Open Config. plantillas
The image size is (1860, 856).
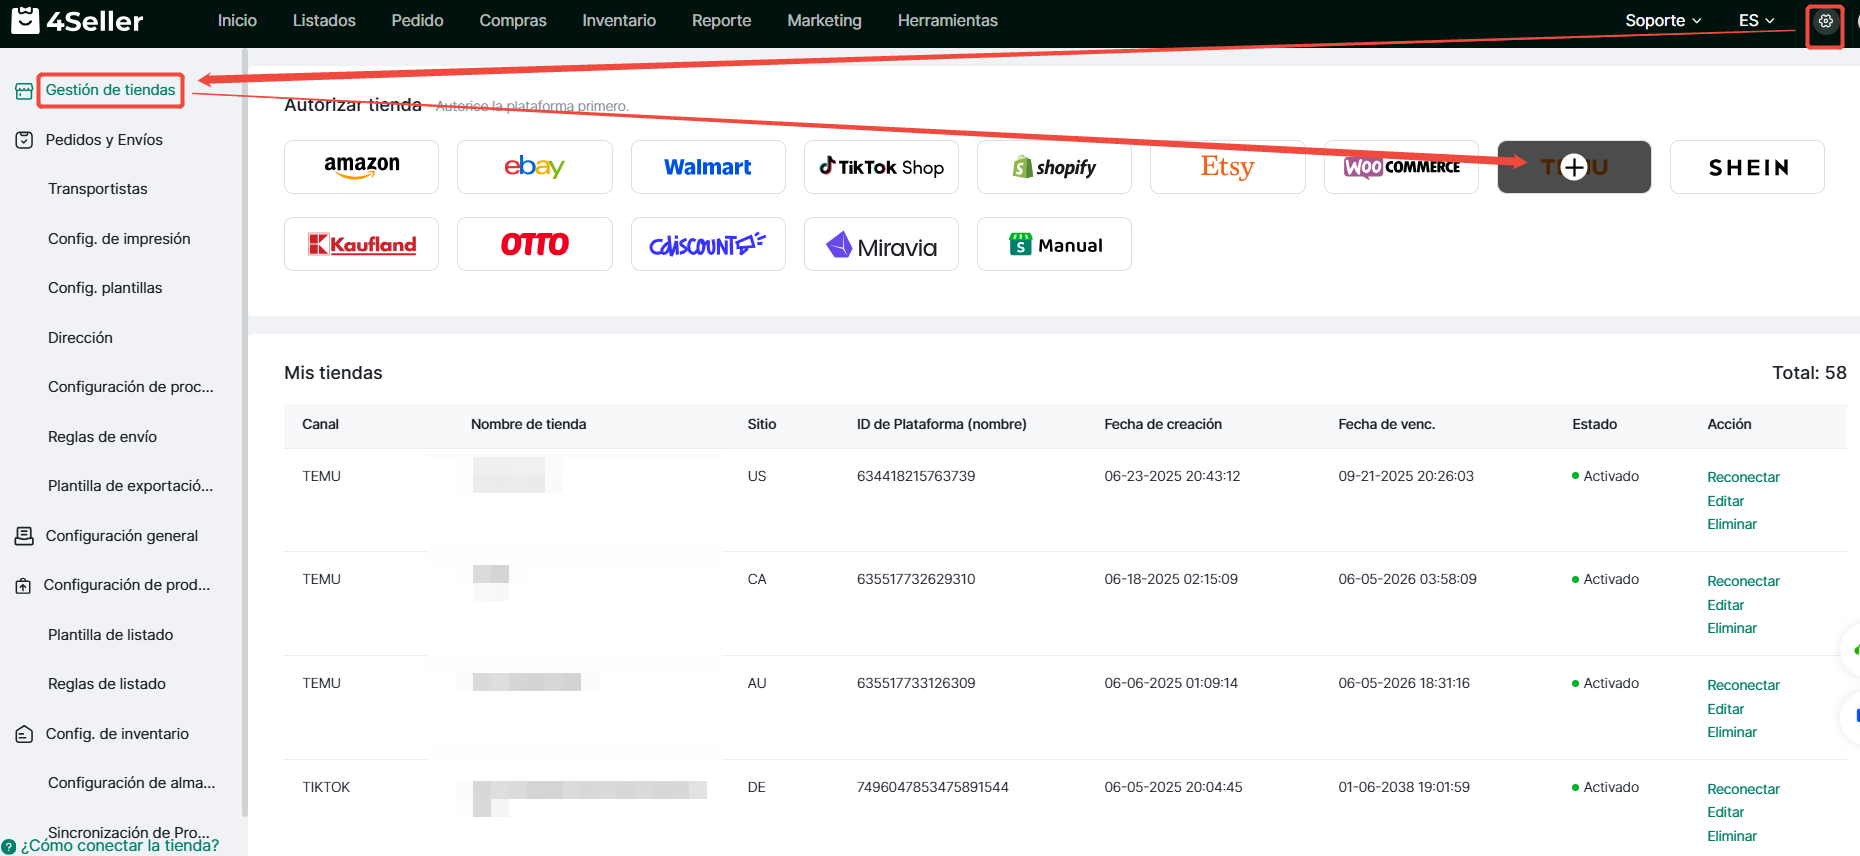click(x=105, y=288)
